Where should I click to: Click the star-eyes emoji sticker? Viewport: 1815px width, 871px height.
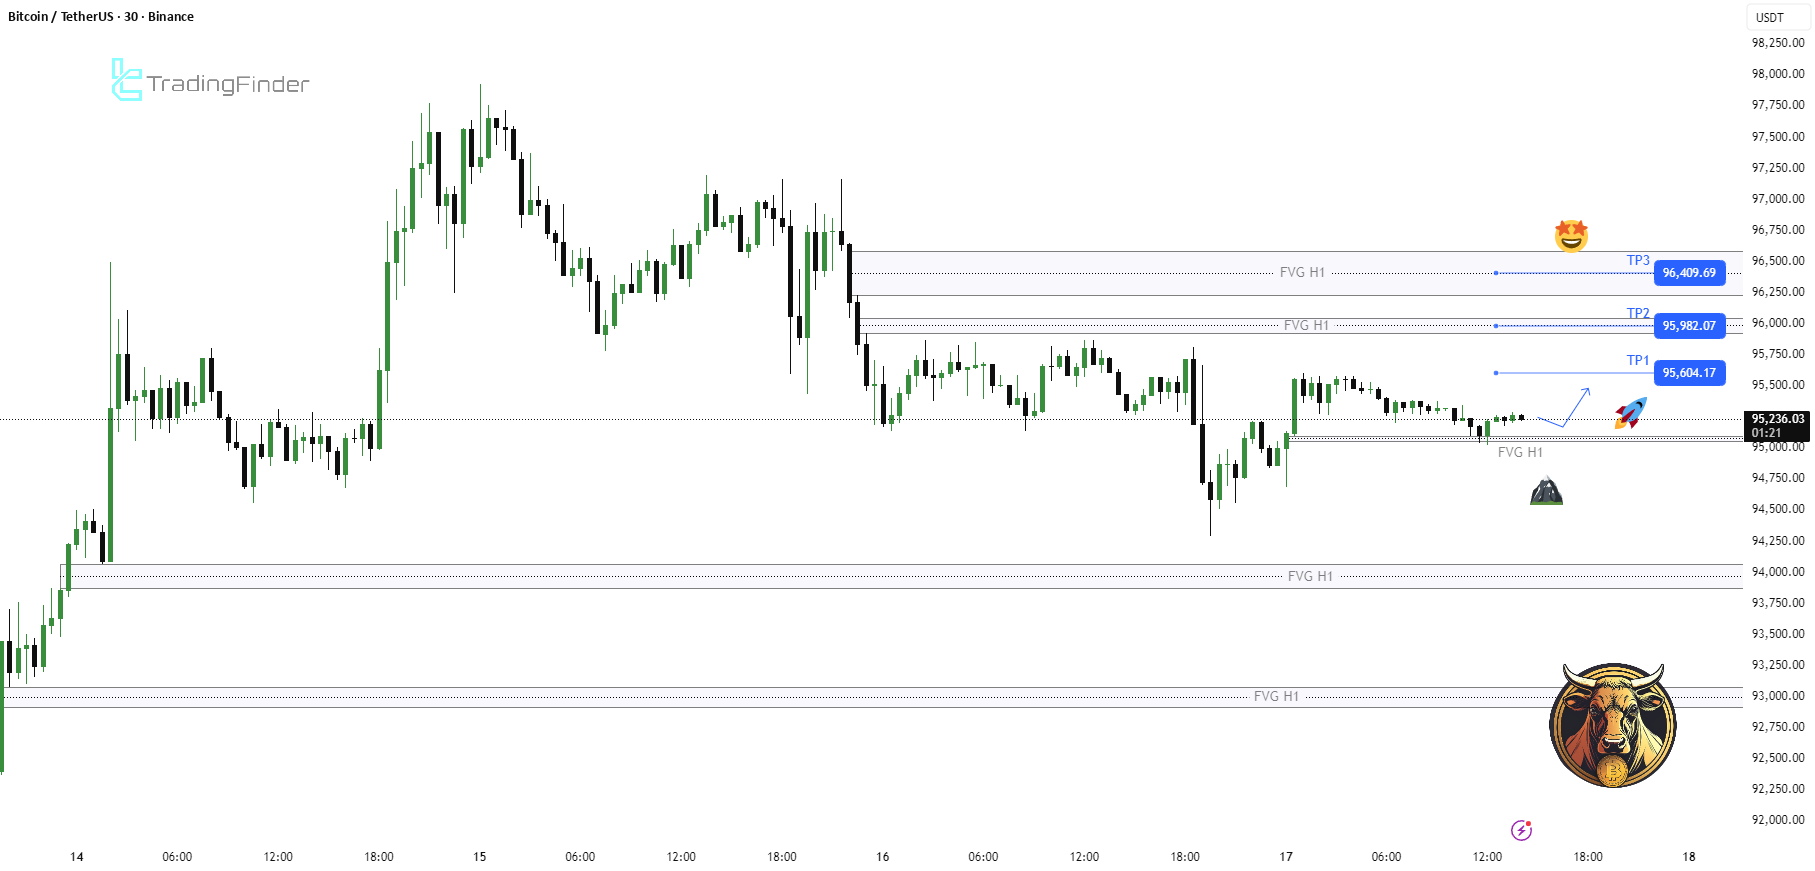(x=1571, y=236)
